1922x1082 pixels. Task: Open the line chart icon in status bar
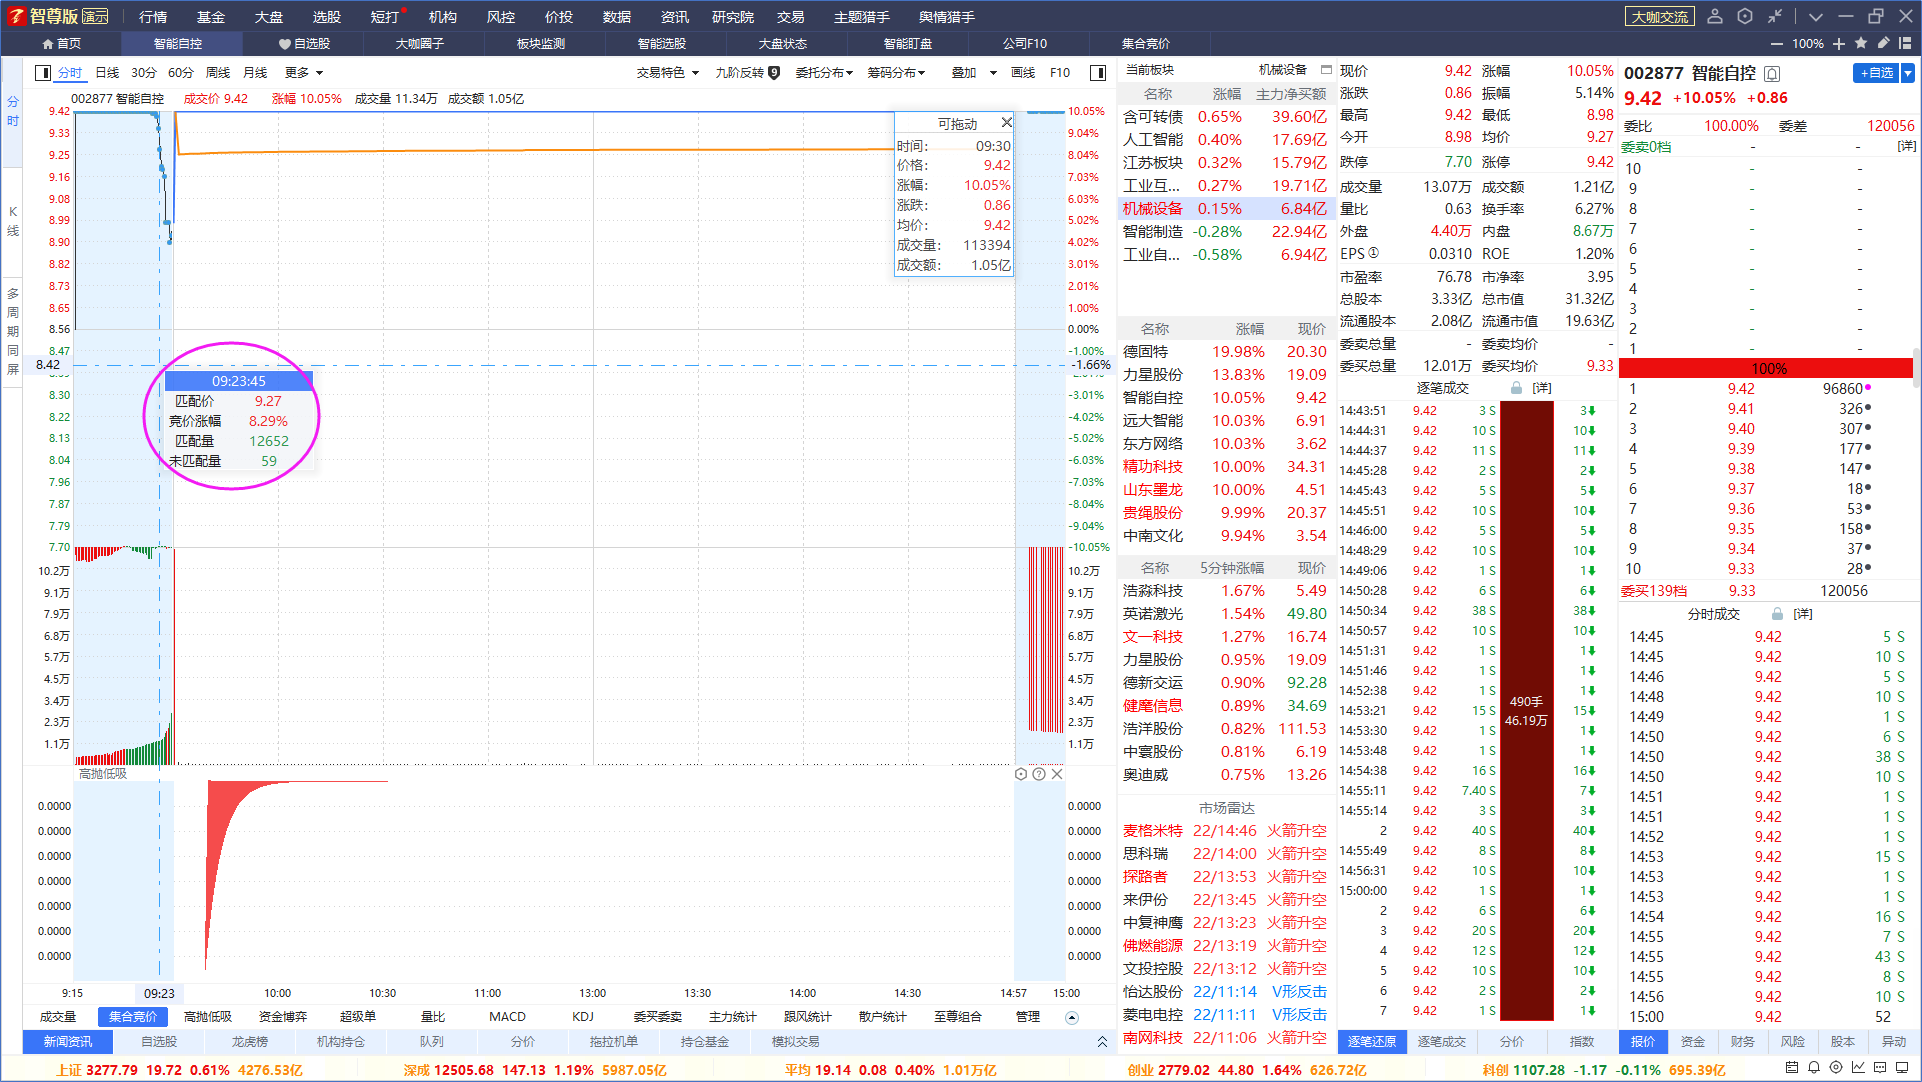1858,1068
